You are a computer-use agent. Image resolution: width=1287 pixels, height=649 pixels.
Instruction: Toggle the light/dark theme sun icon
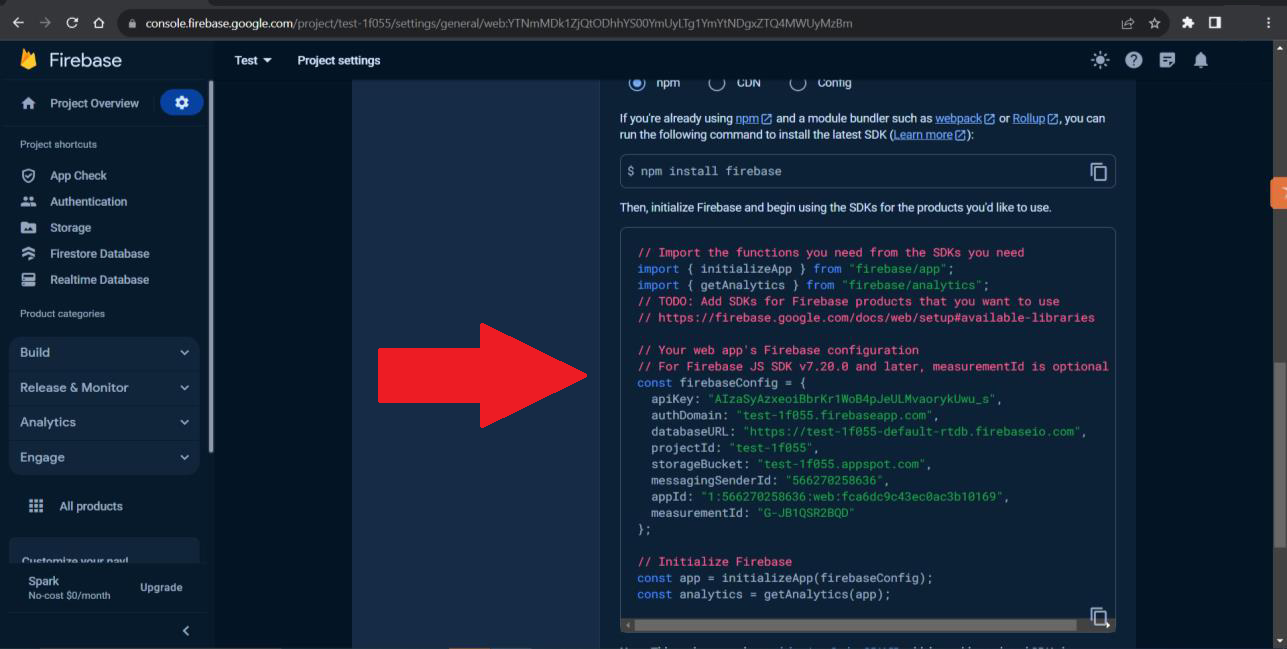tap(1100, 60)
